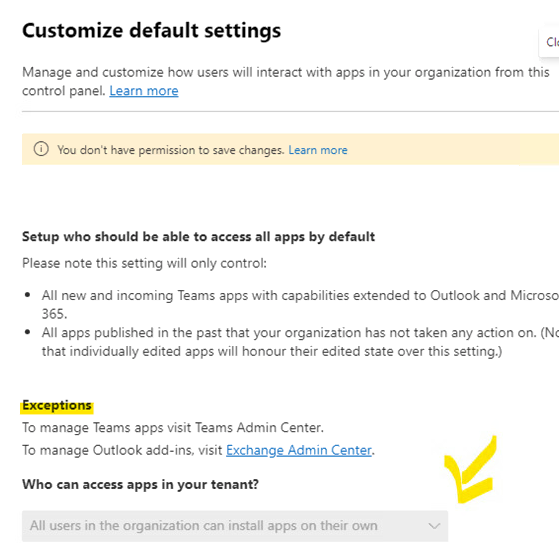This screenshot has height=548, width=559.
Task: Click the 'To manage Teams apps visit Teams Admin Center' line
Action: pyautogui.click(x=173, y=427)
